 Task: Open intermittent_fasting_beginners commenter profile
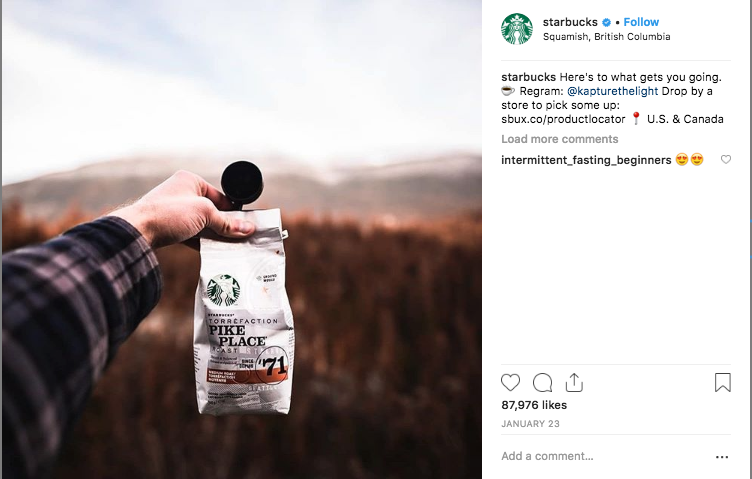click(x=586, y=160)
